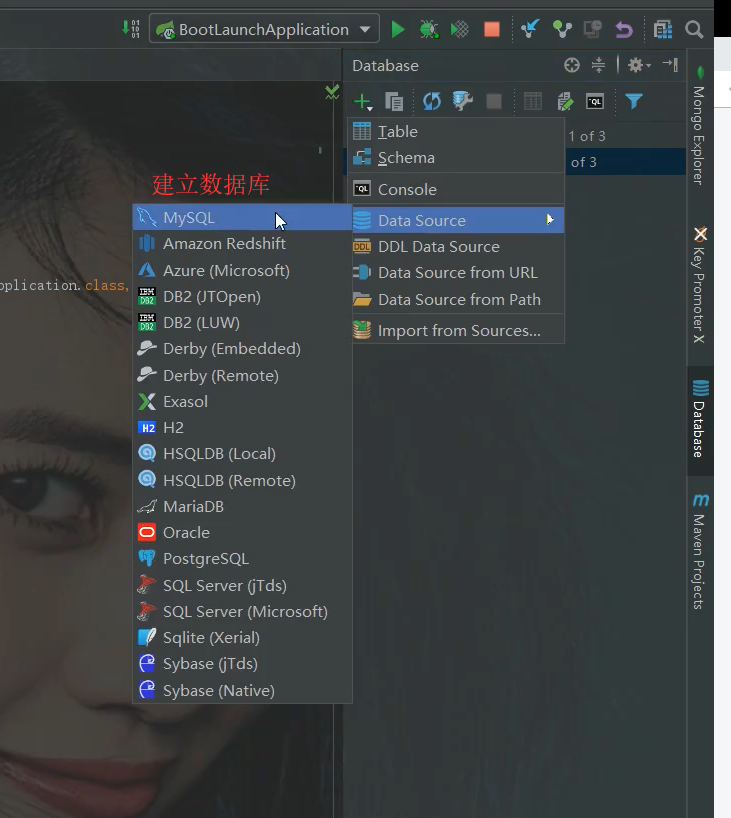Select Derby (Remote) data source

(243, 376)
